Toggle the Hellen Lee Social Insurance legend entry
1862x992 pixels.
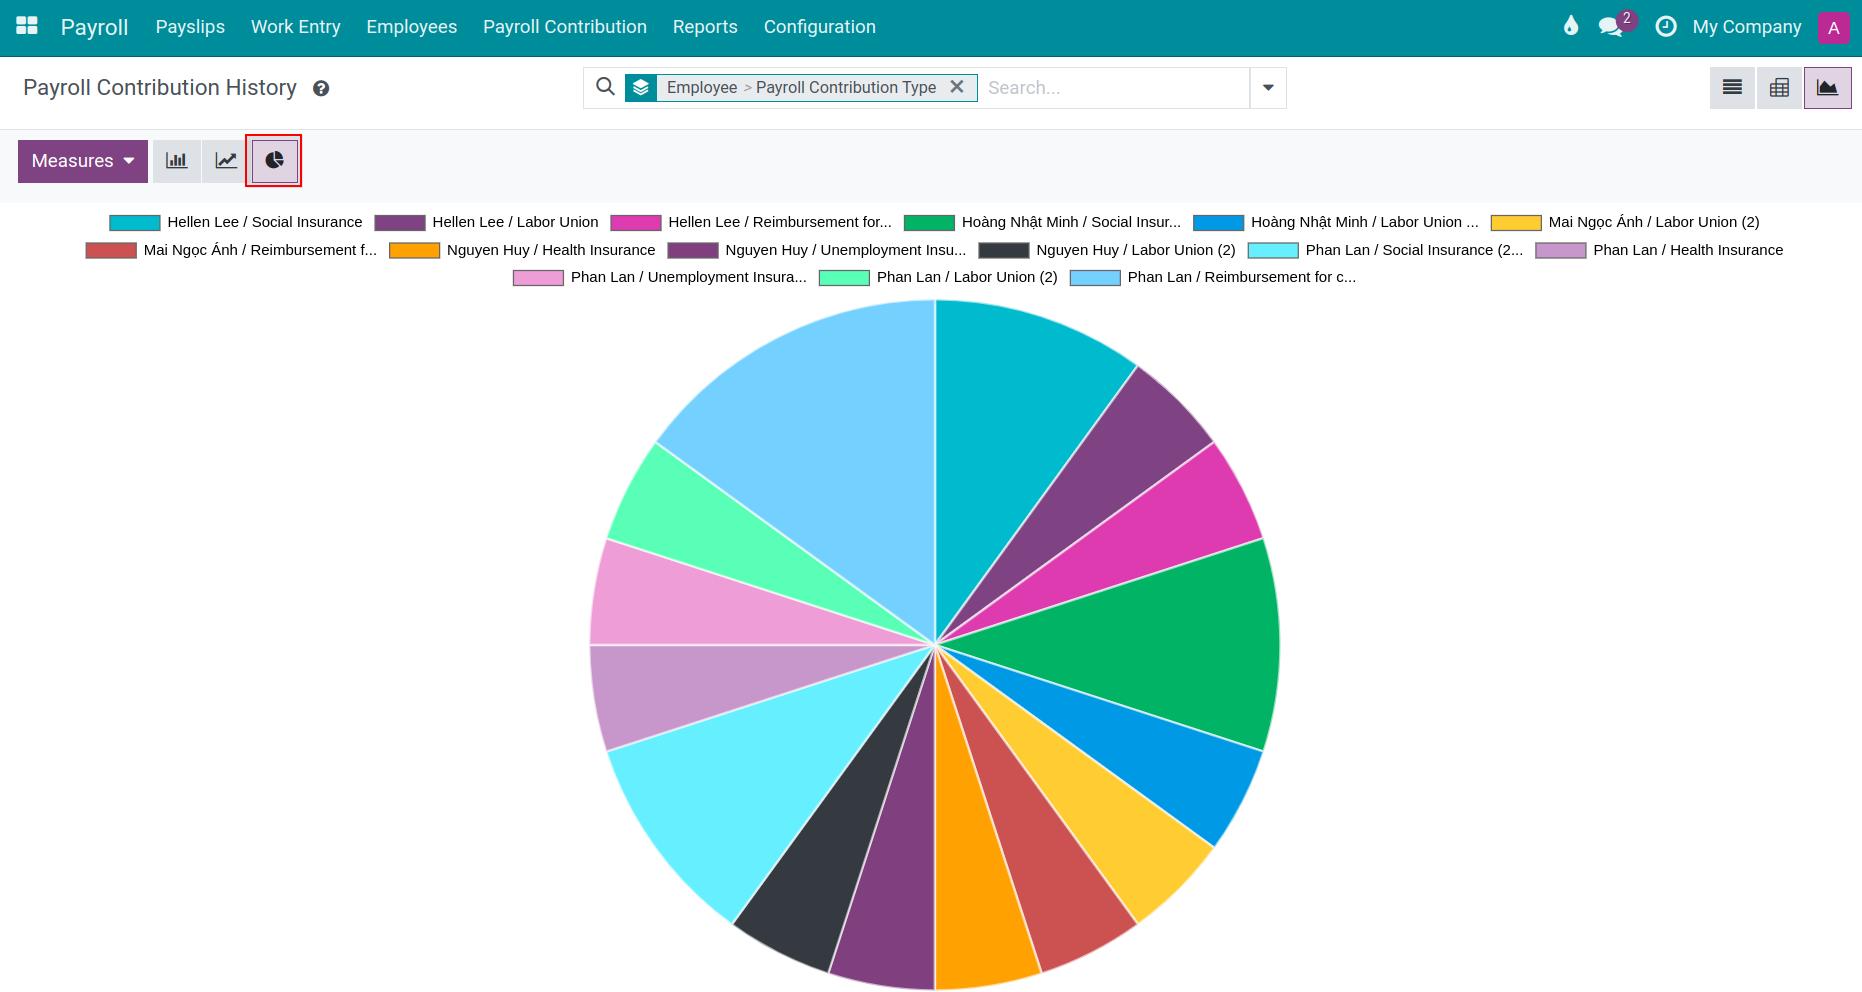[264, 222]
